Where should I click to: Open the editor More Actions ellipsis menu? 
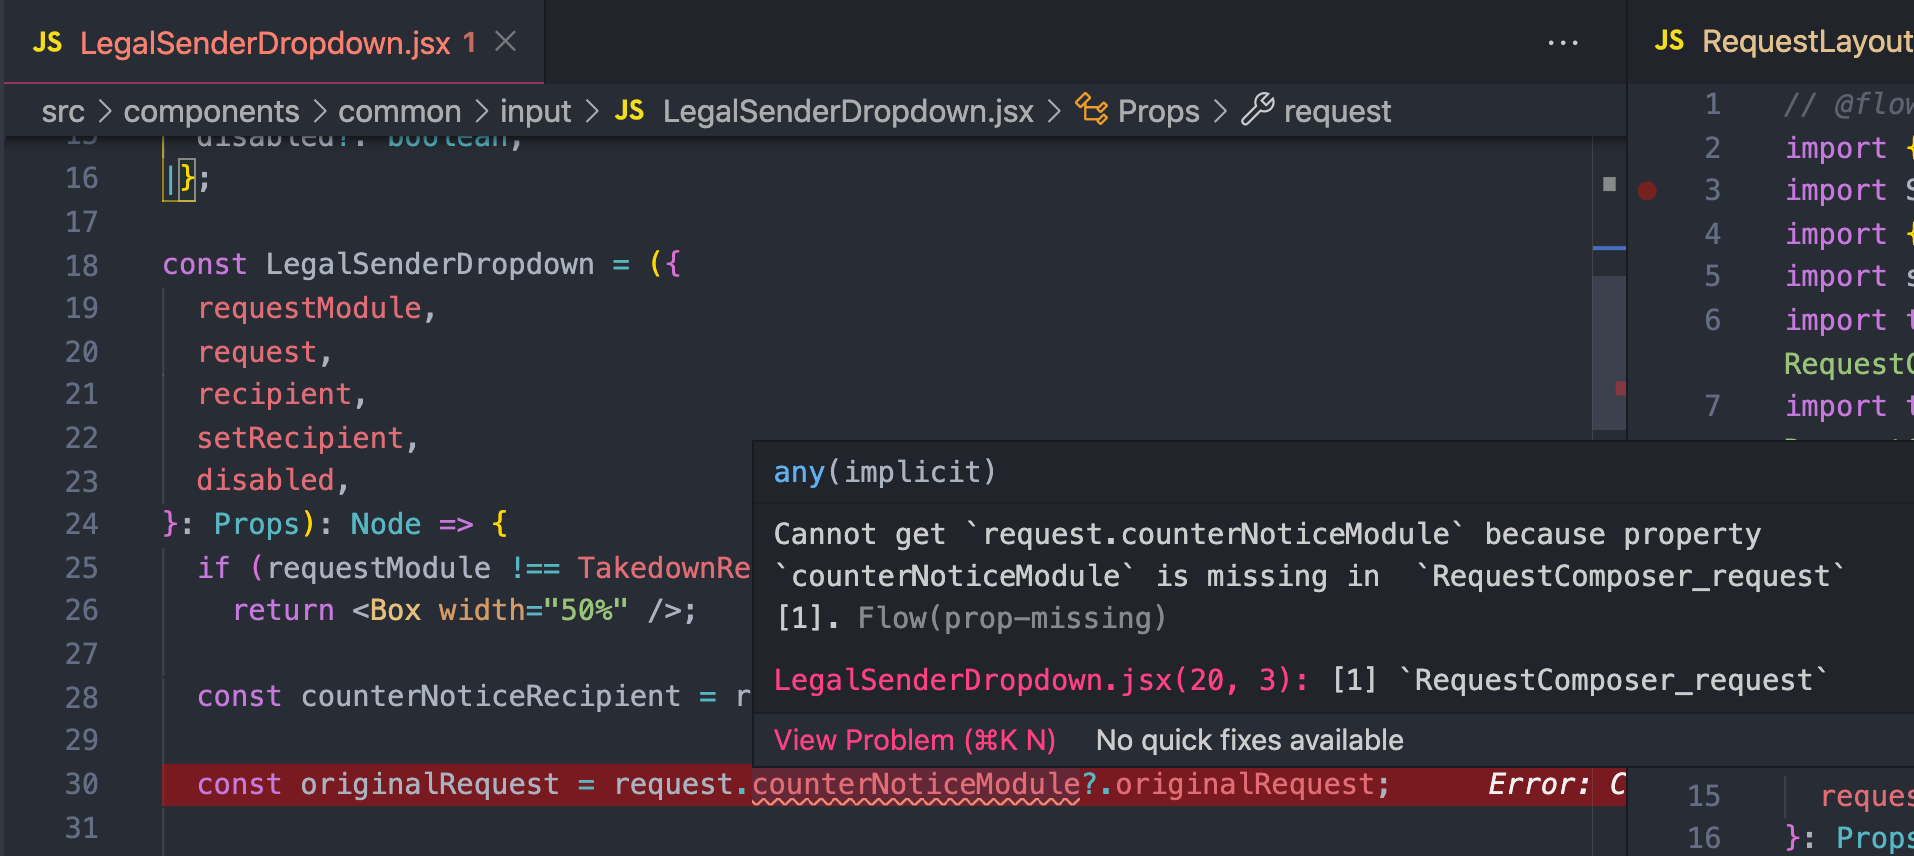[x=1562, y=43]
